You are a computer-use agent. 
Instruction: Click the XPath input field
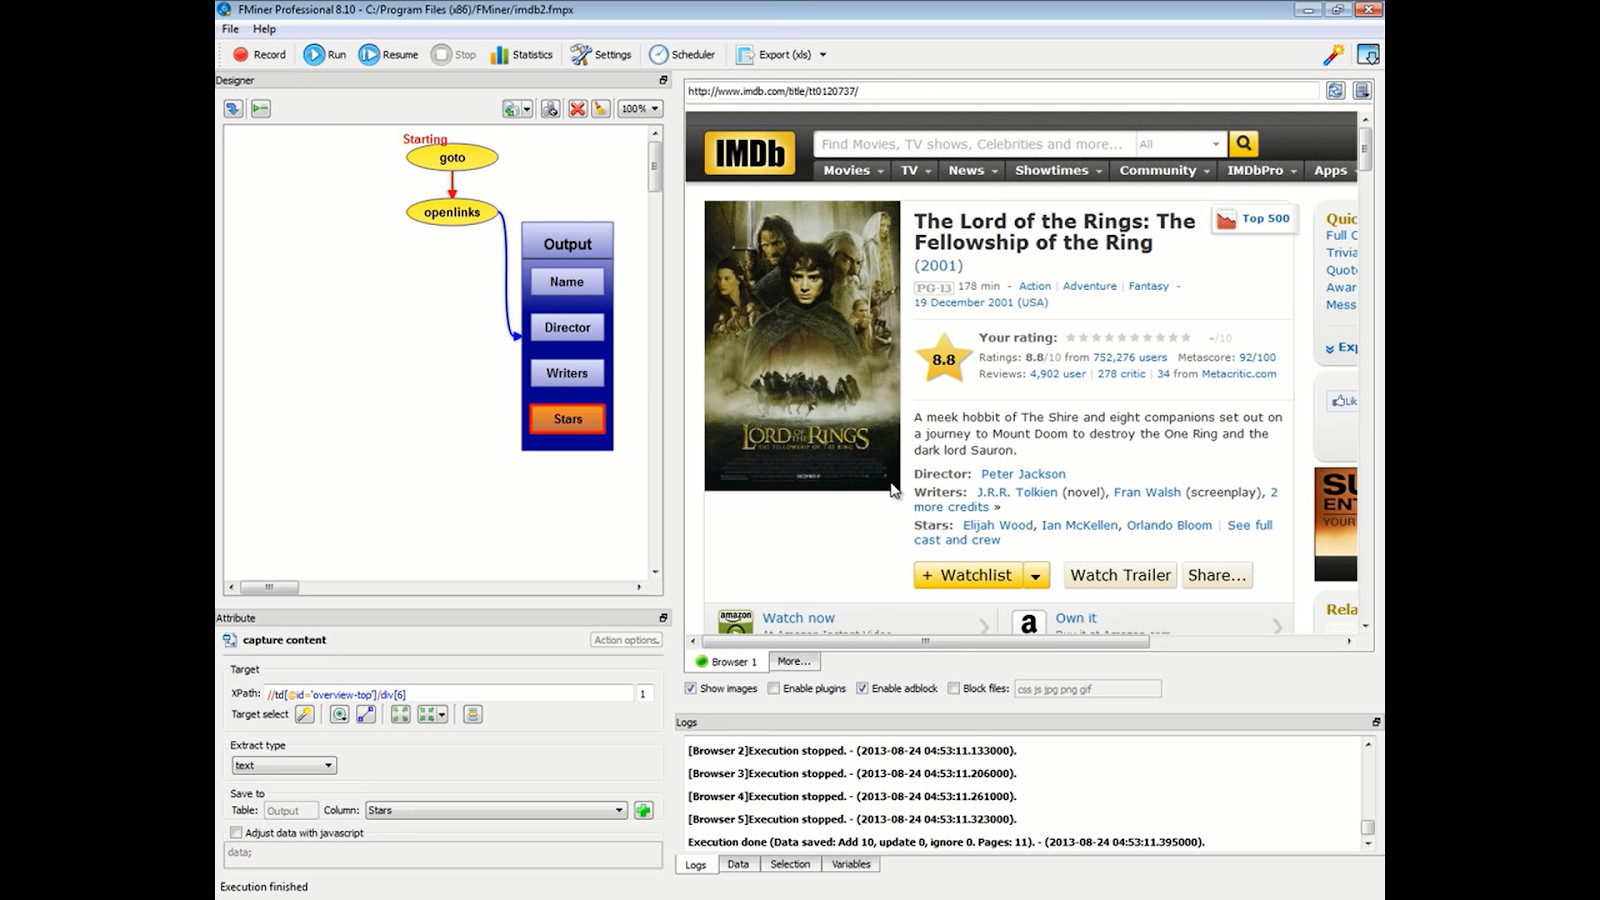(448, 694)
